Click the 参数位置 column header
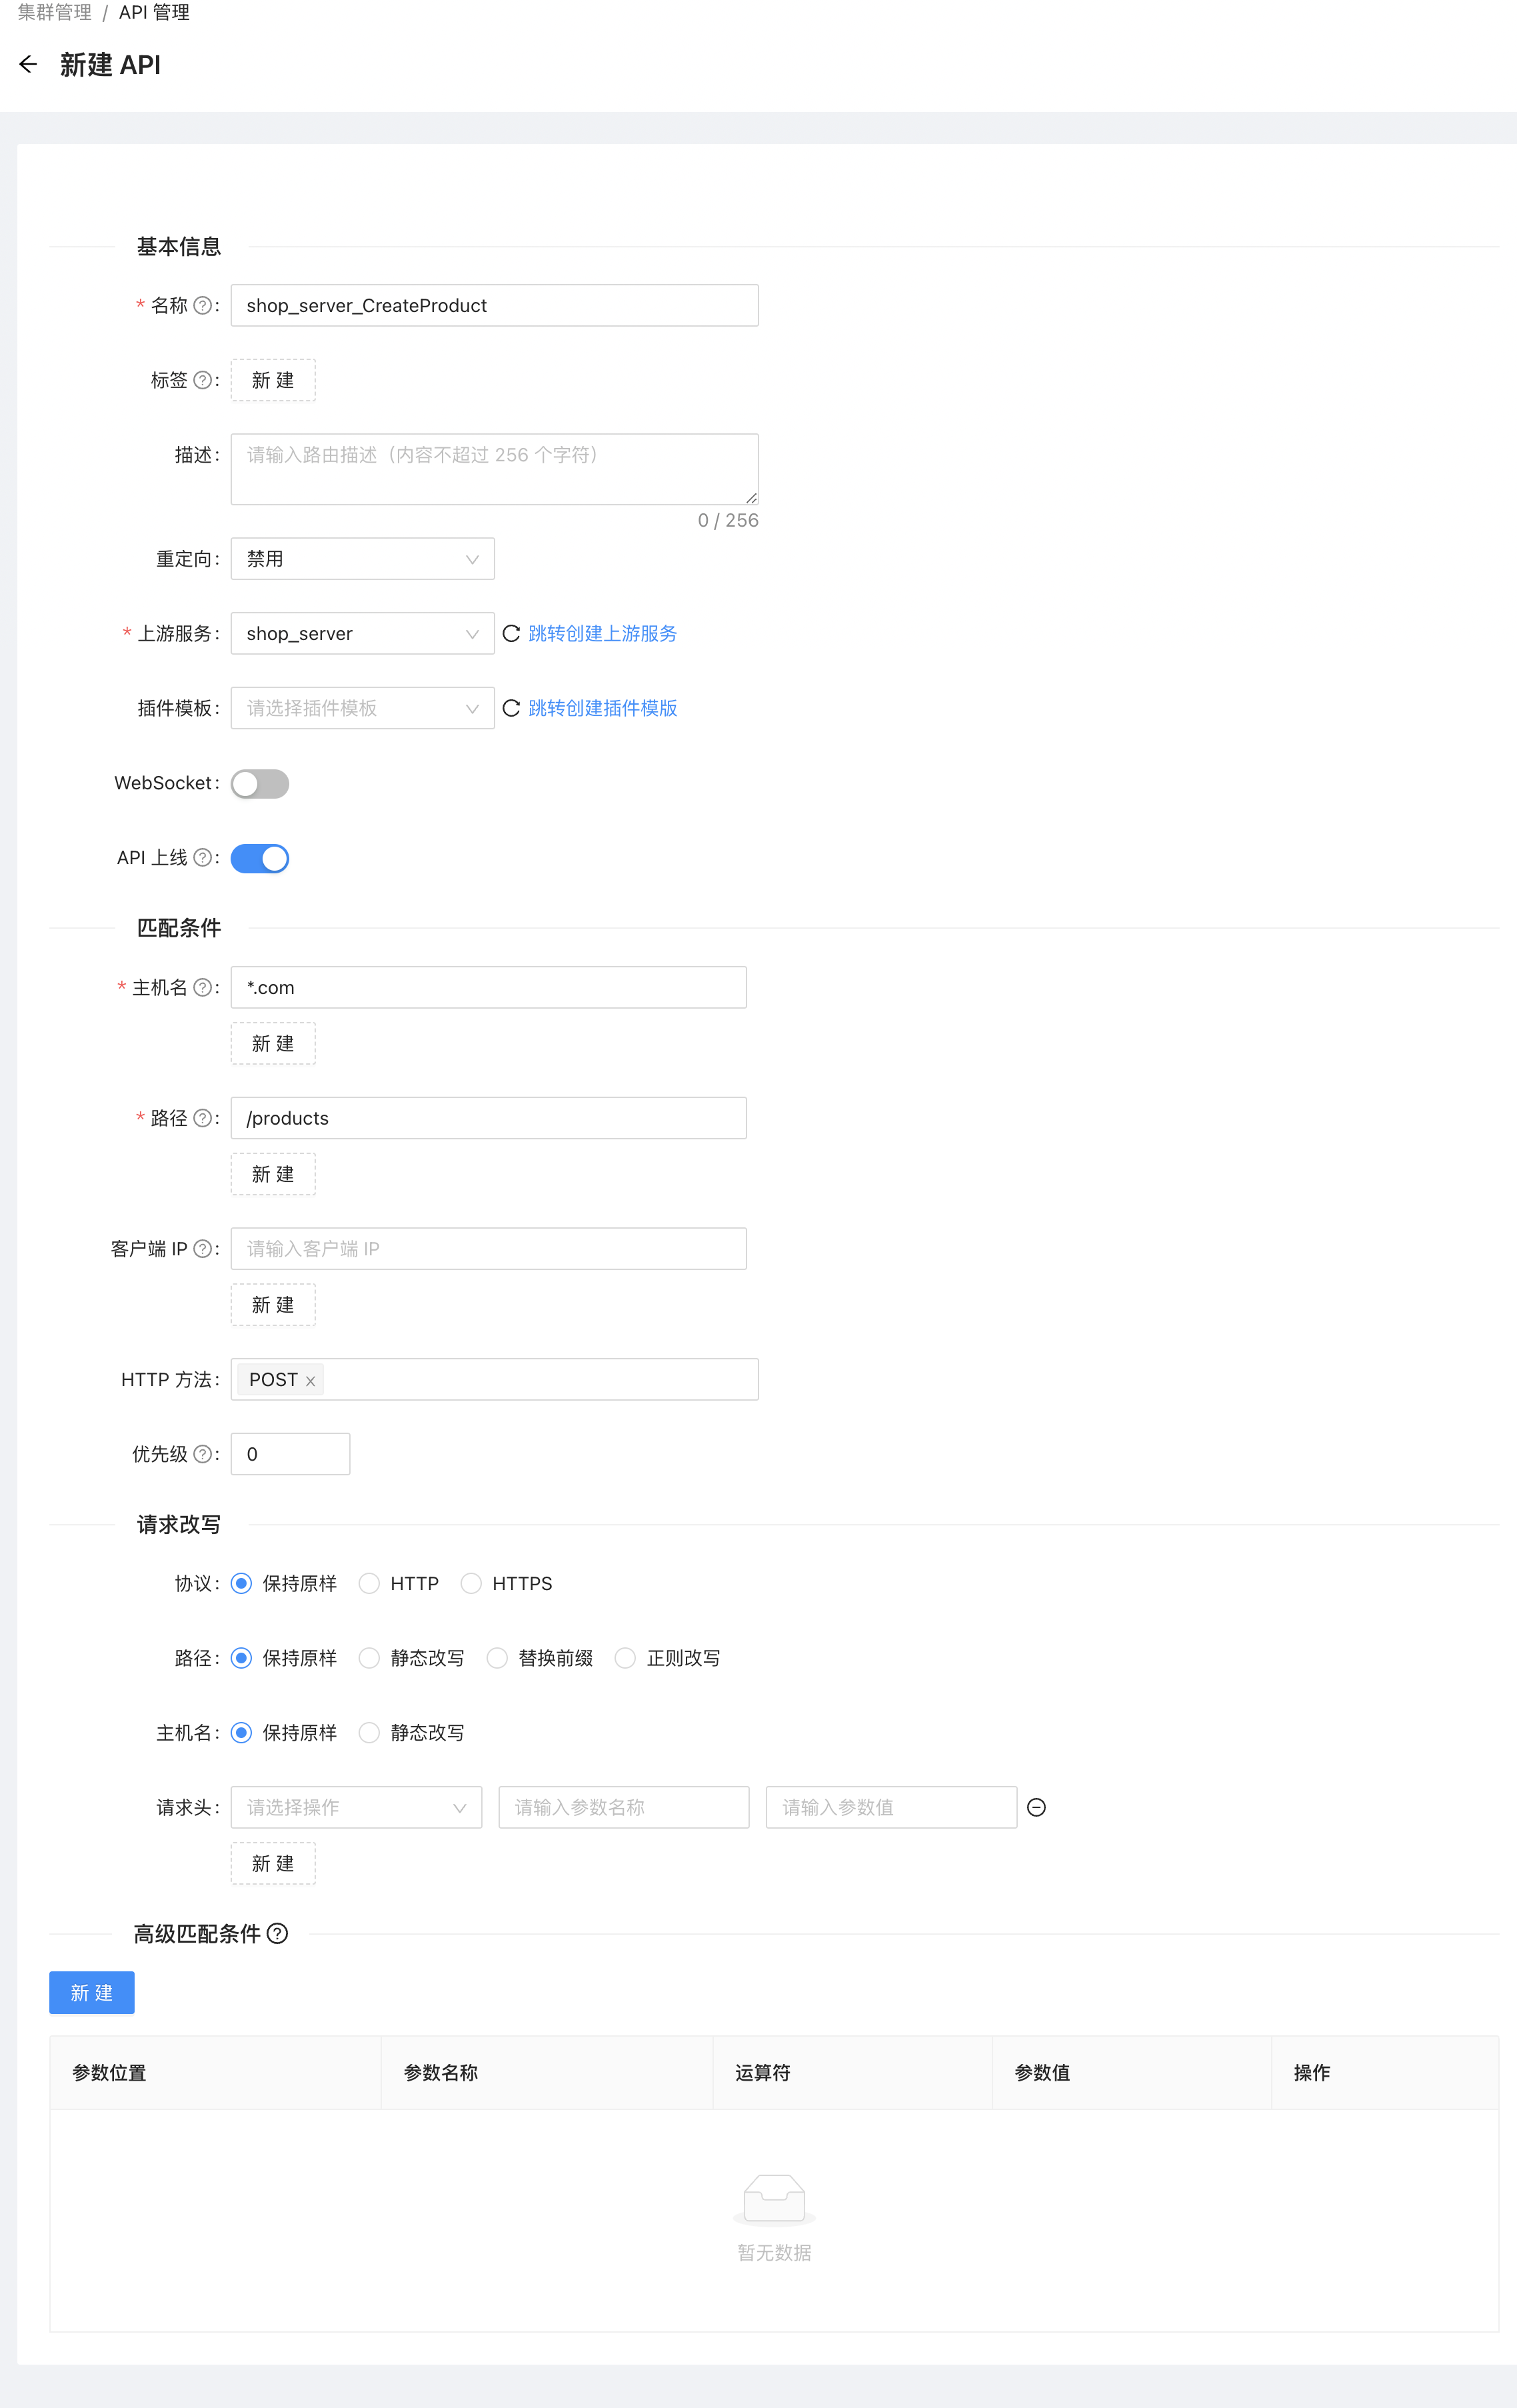Screen dimensions: 1517x2408 pyautogui.click(x=216, y=2073)
